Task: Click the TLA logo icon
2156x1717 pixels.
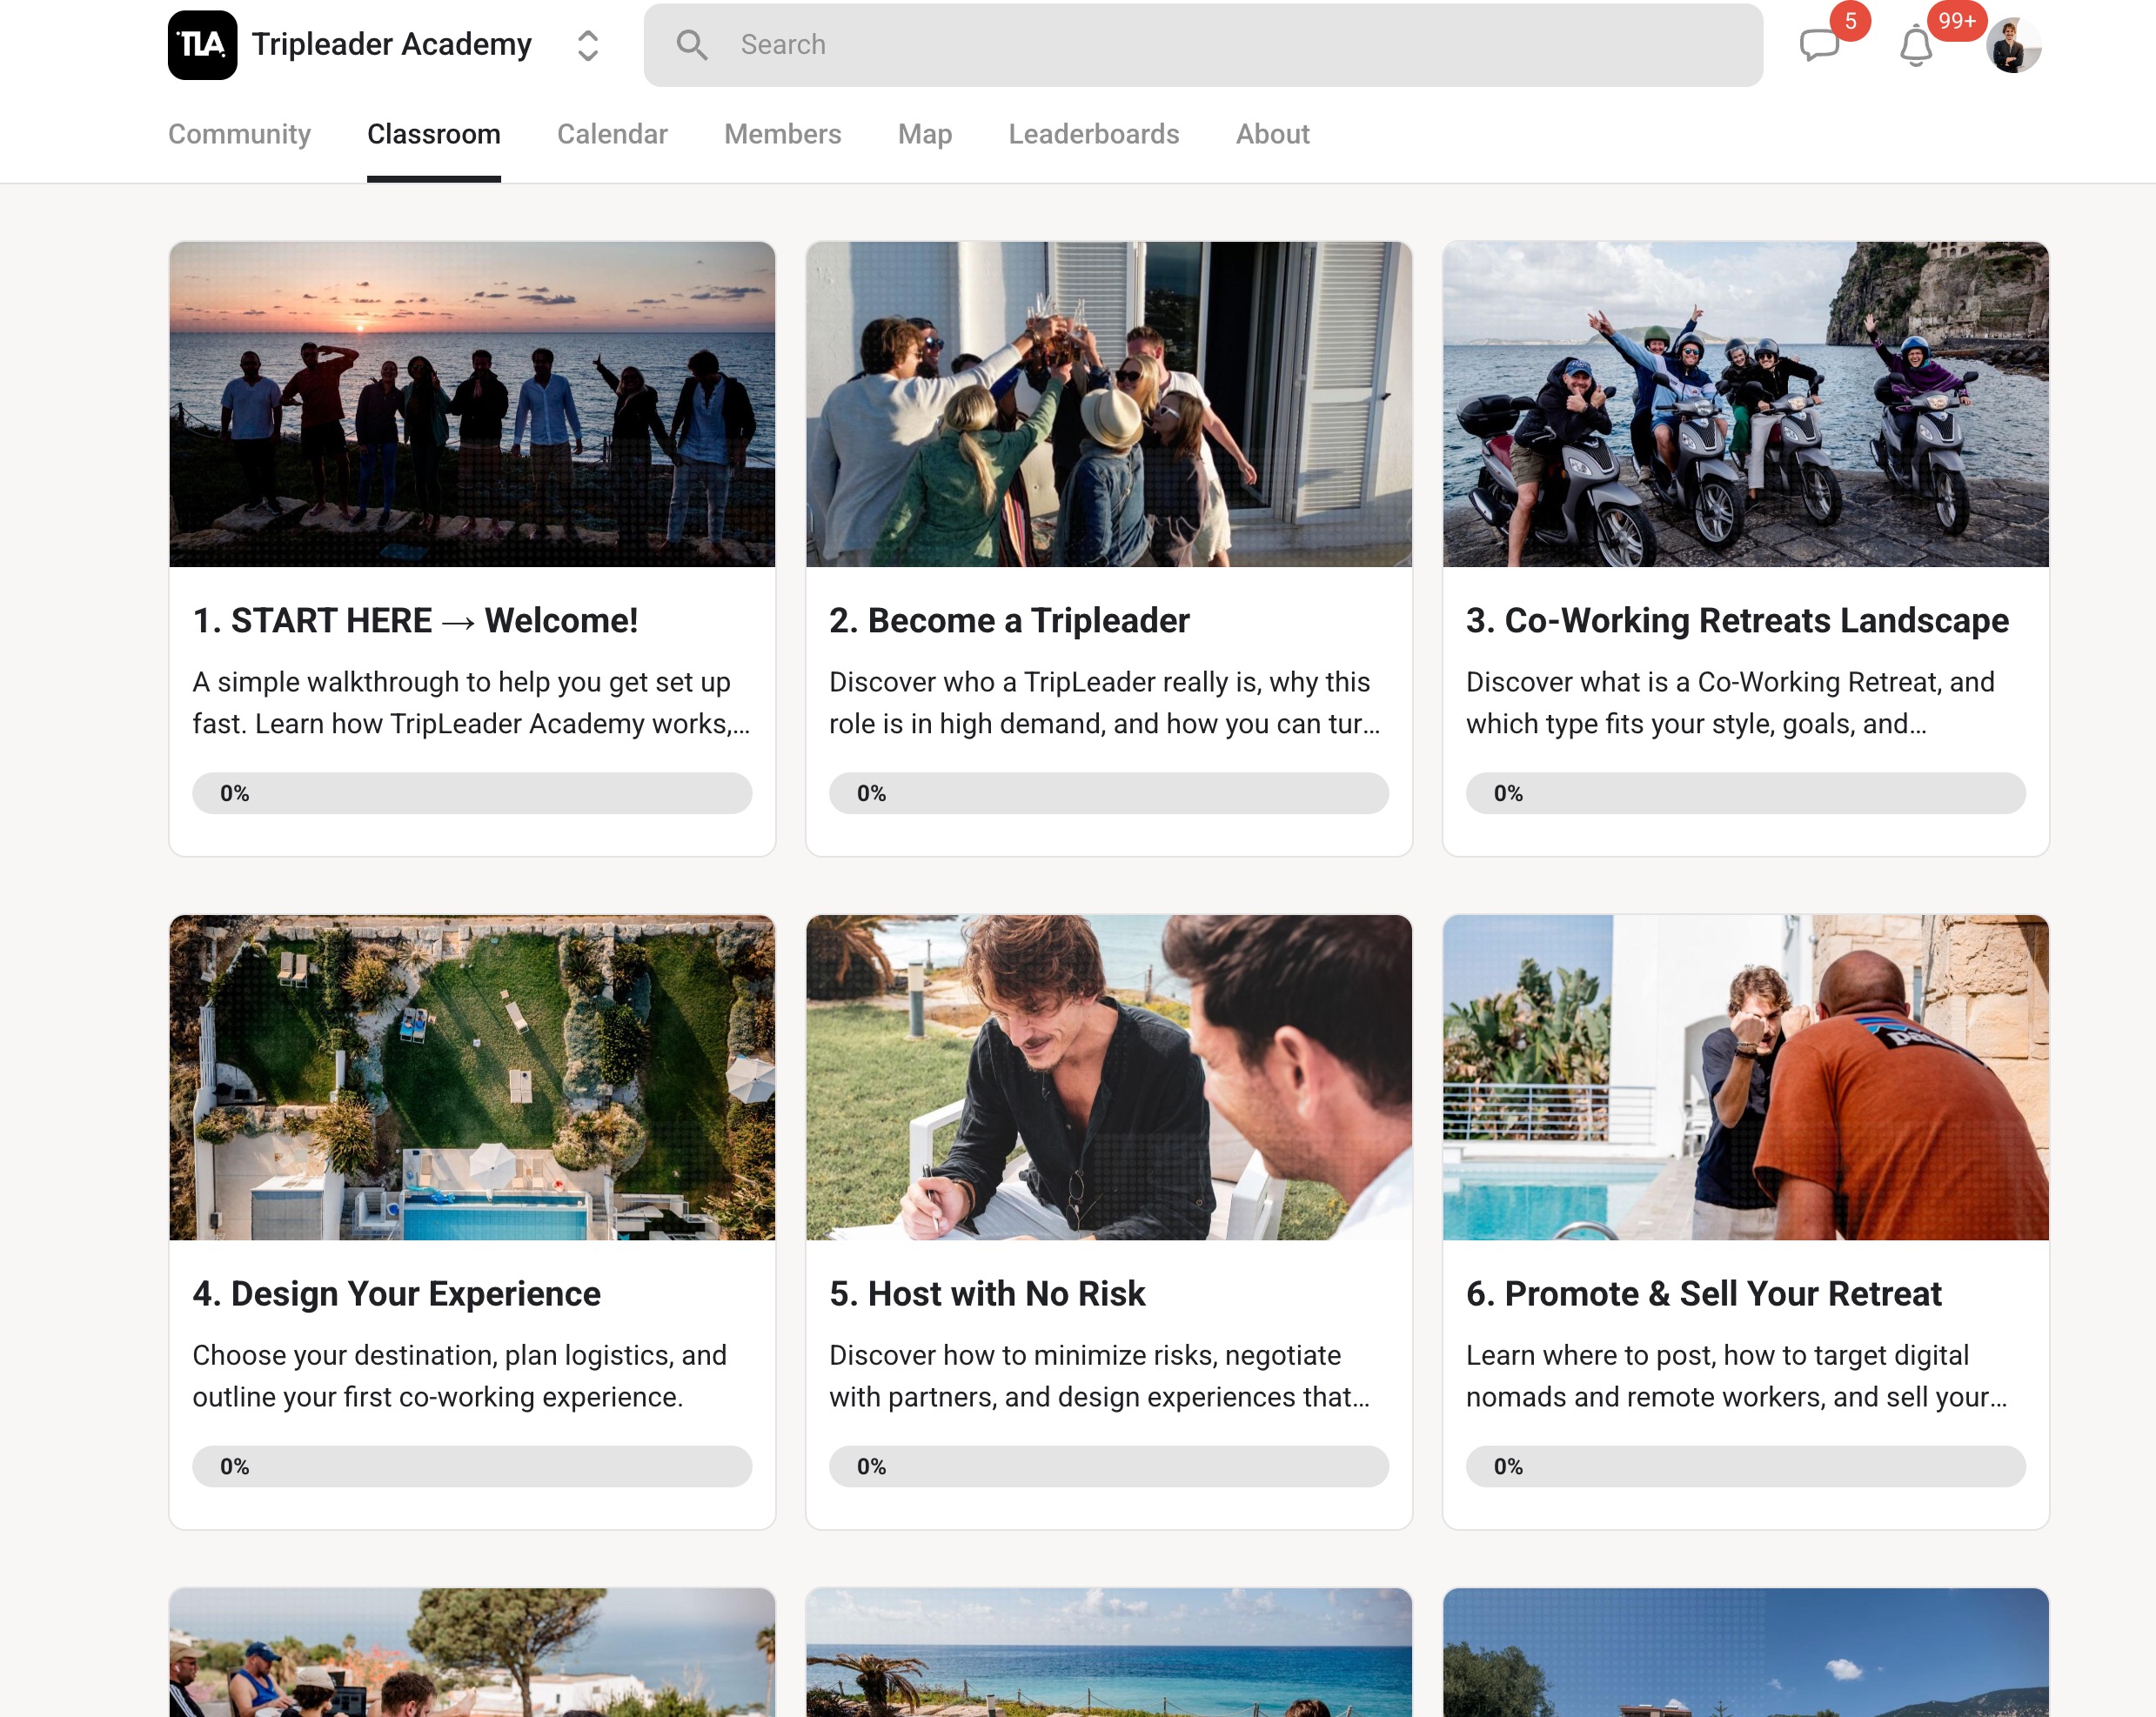Action: click(202, 45)
